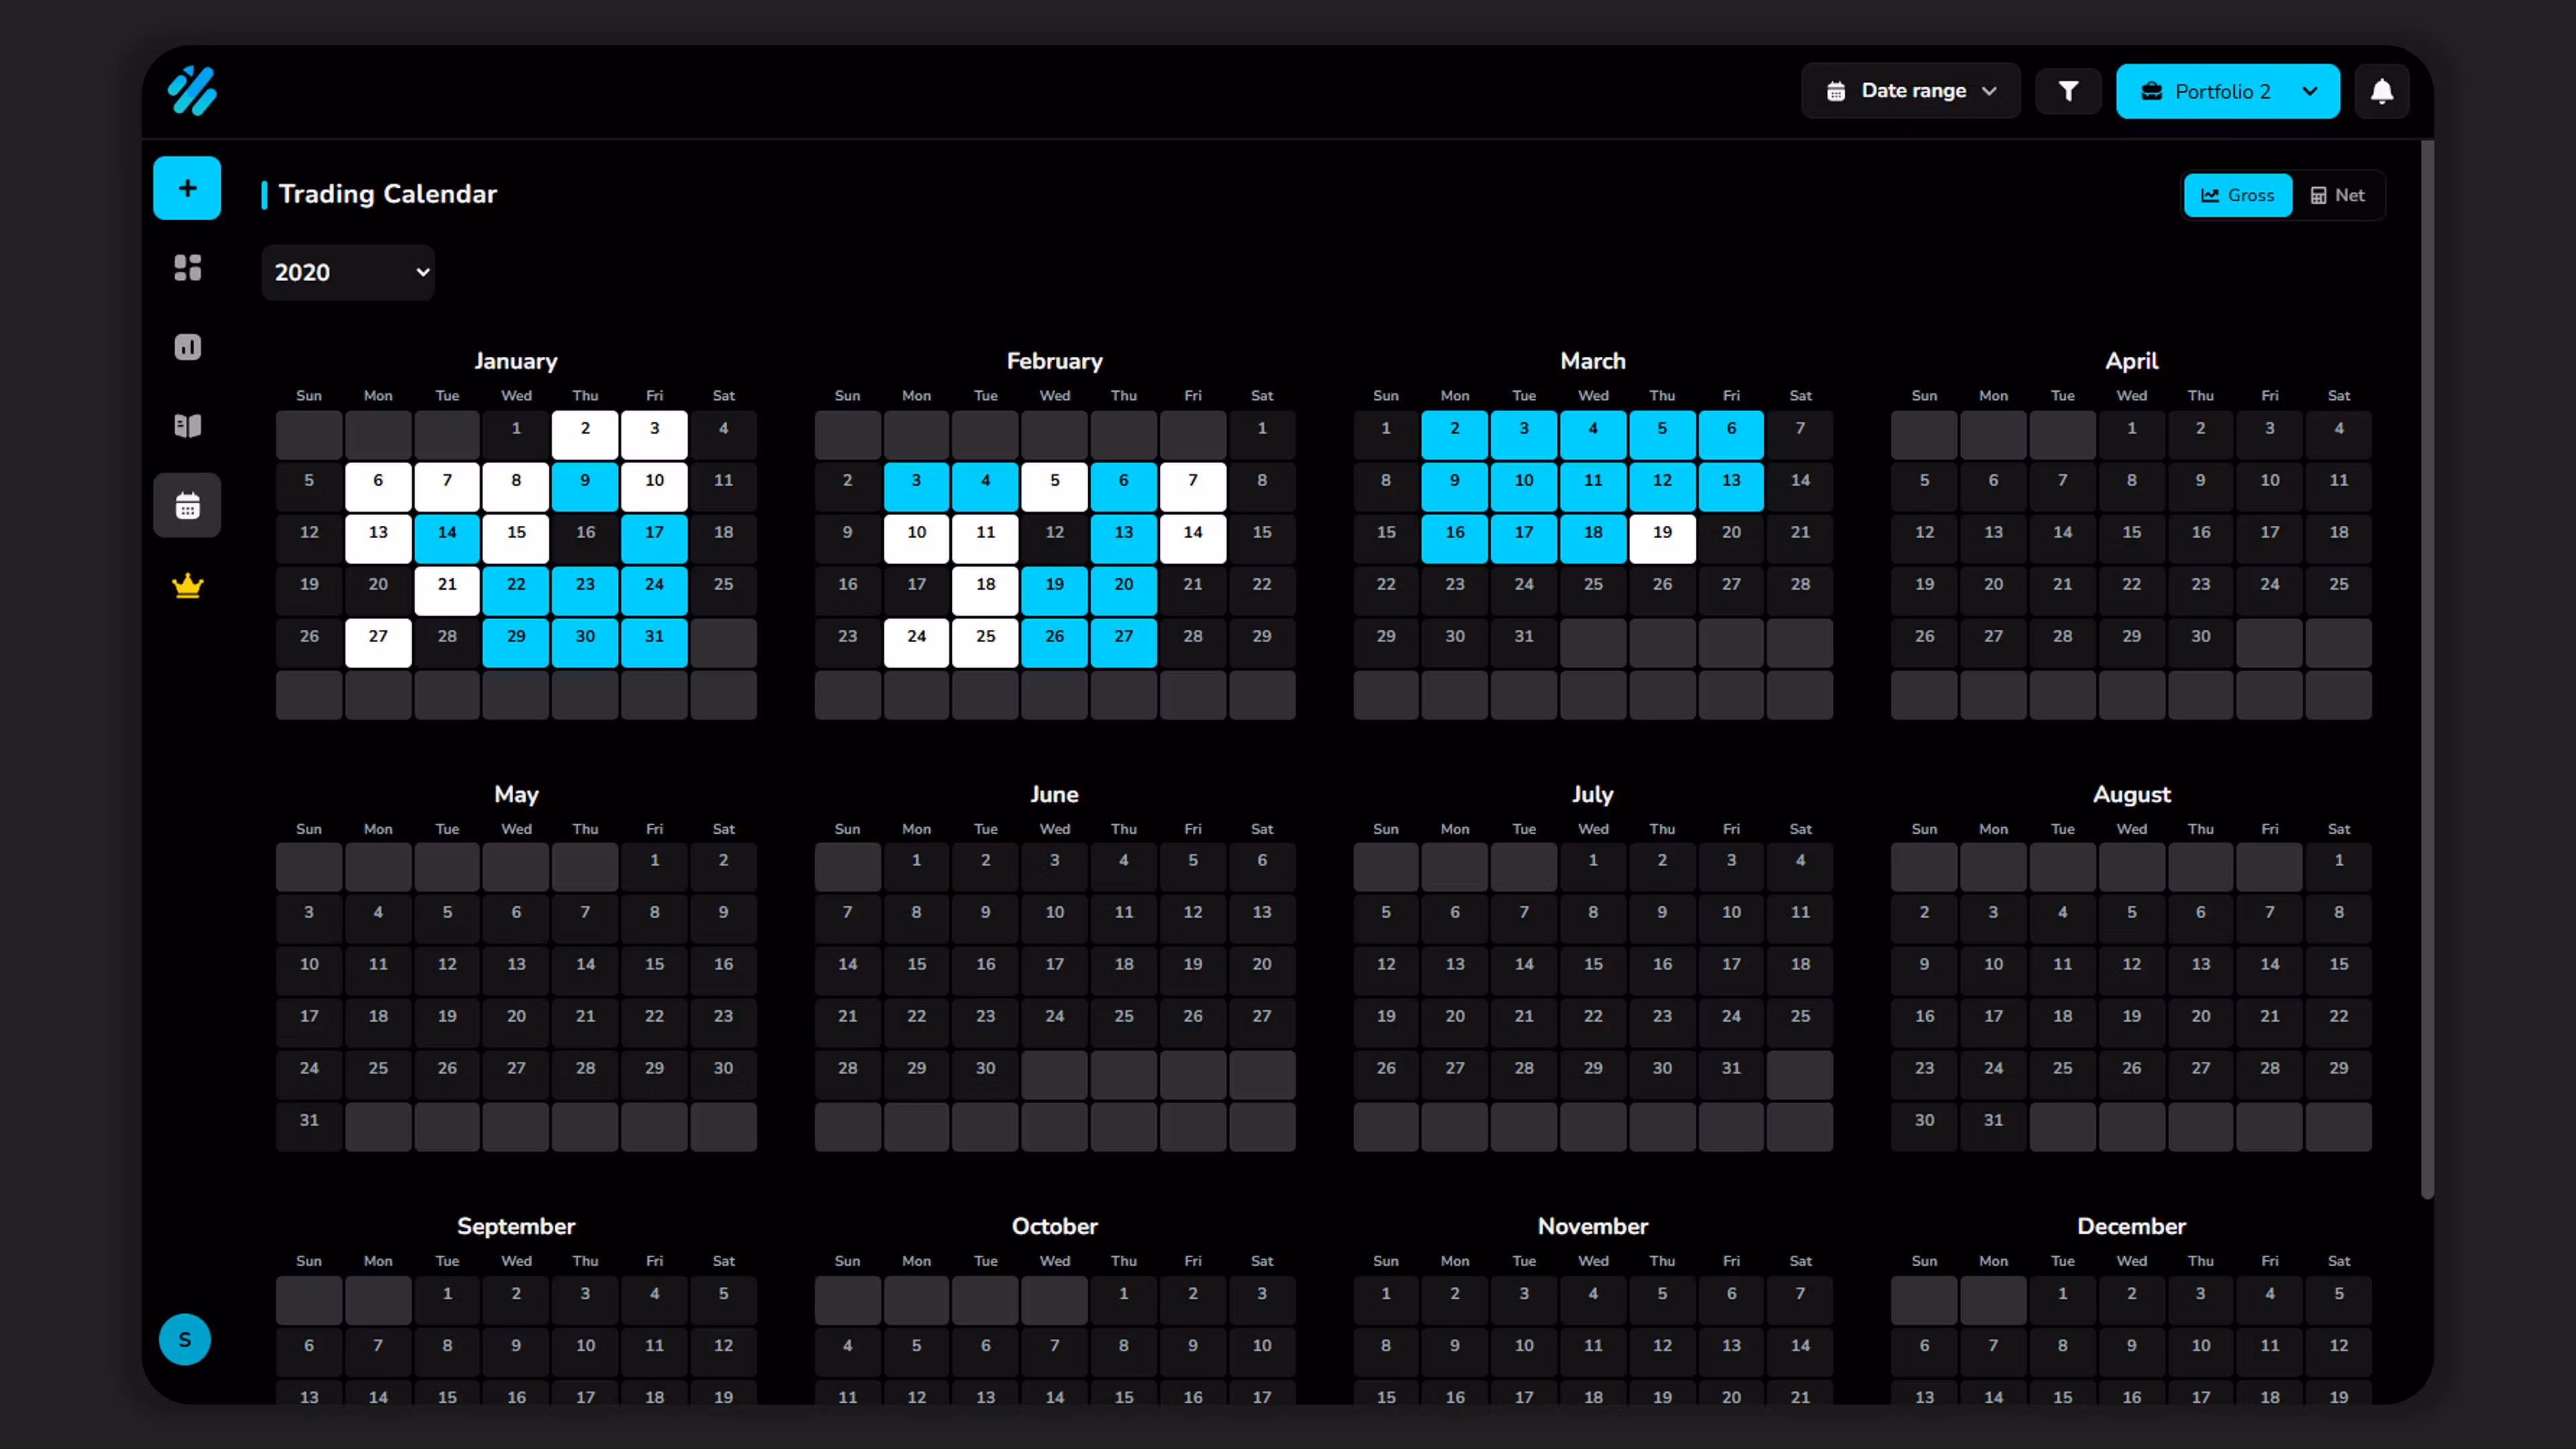This screenshot has height=1449, width=2576.
Task: Open the Portfolio 2 dropdown
Action: point(2227,91)
